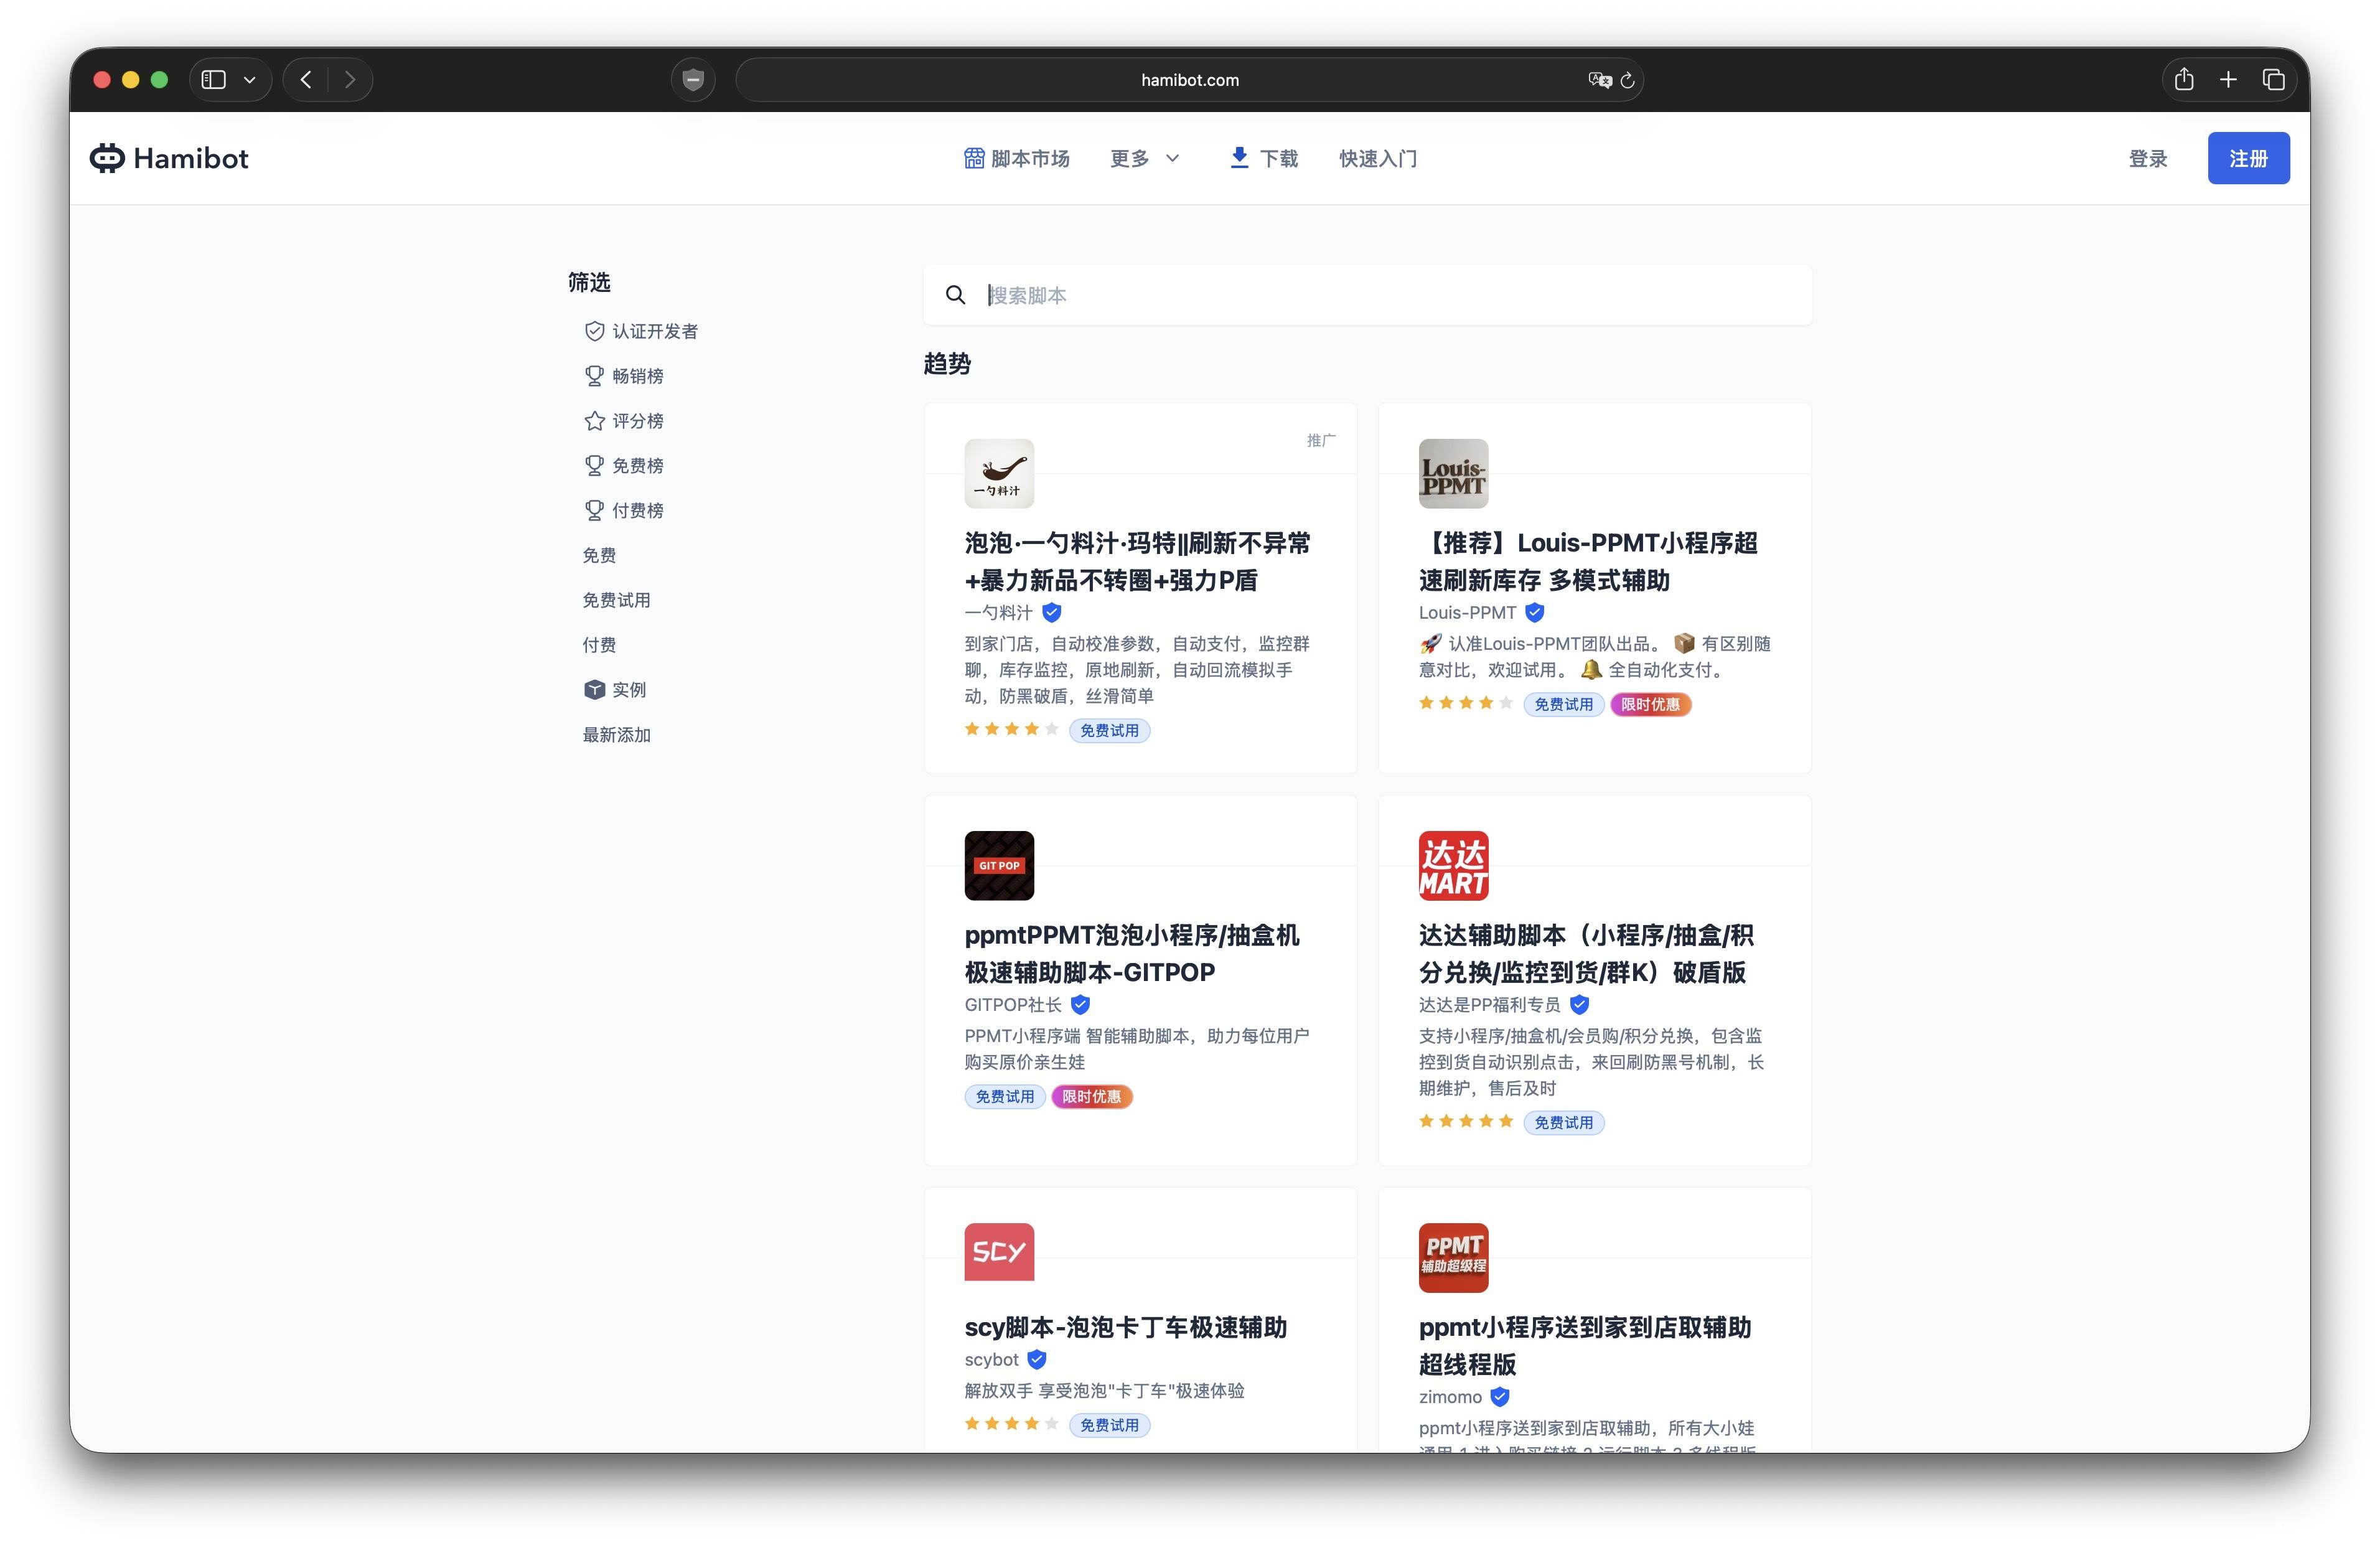Click the 一勺料汁 script thumbnail
This screenshot has height=1545, width=2380.
pyautogui.click(x=999, y=473)
